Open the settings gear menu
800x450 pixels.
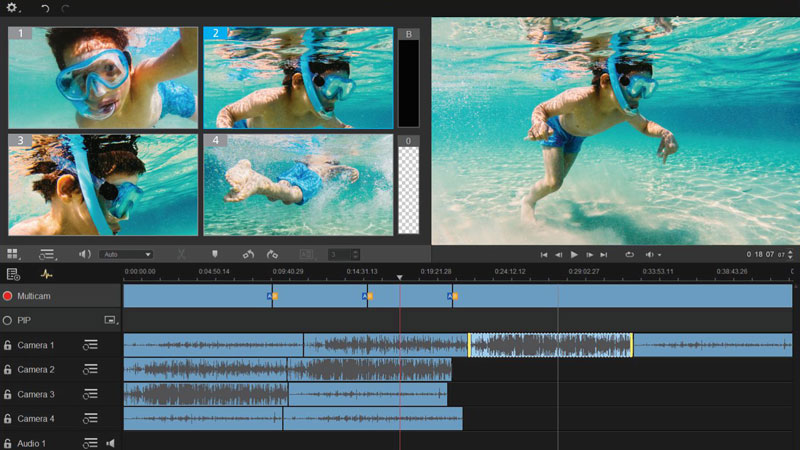pos(11,8)
